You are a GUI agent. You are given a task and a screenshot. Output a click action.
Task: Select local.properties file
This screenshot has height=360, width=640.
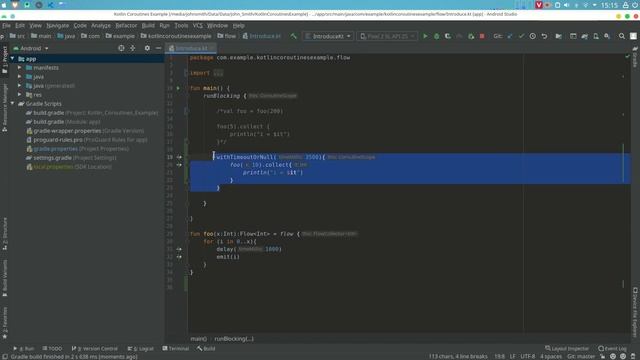[x=69, y=167]
